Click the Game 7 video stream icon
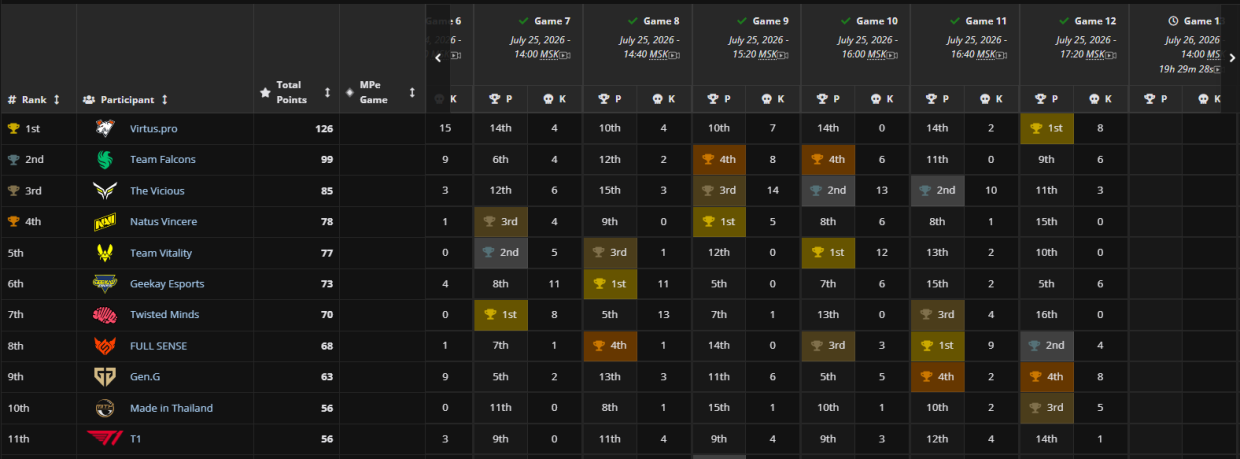The height and width of the screenshot is (459, 1240). pos(566,55)
